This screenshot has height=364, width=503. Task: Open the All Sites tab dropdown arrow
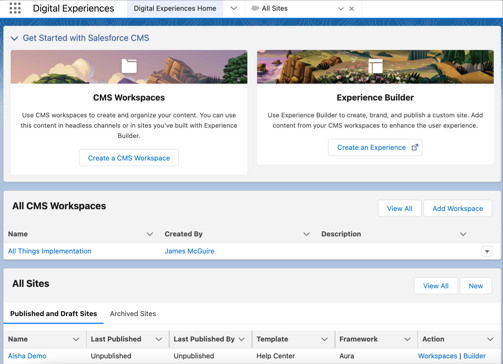tap(341, 9)
